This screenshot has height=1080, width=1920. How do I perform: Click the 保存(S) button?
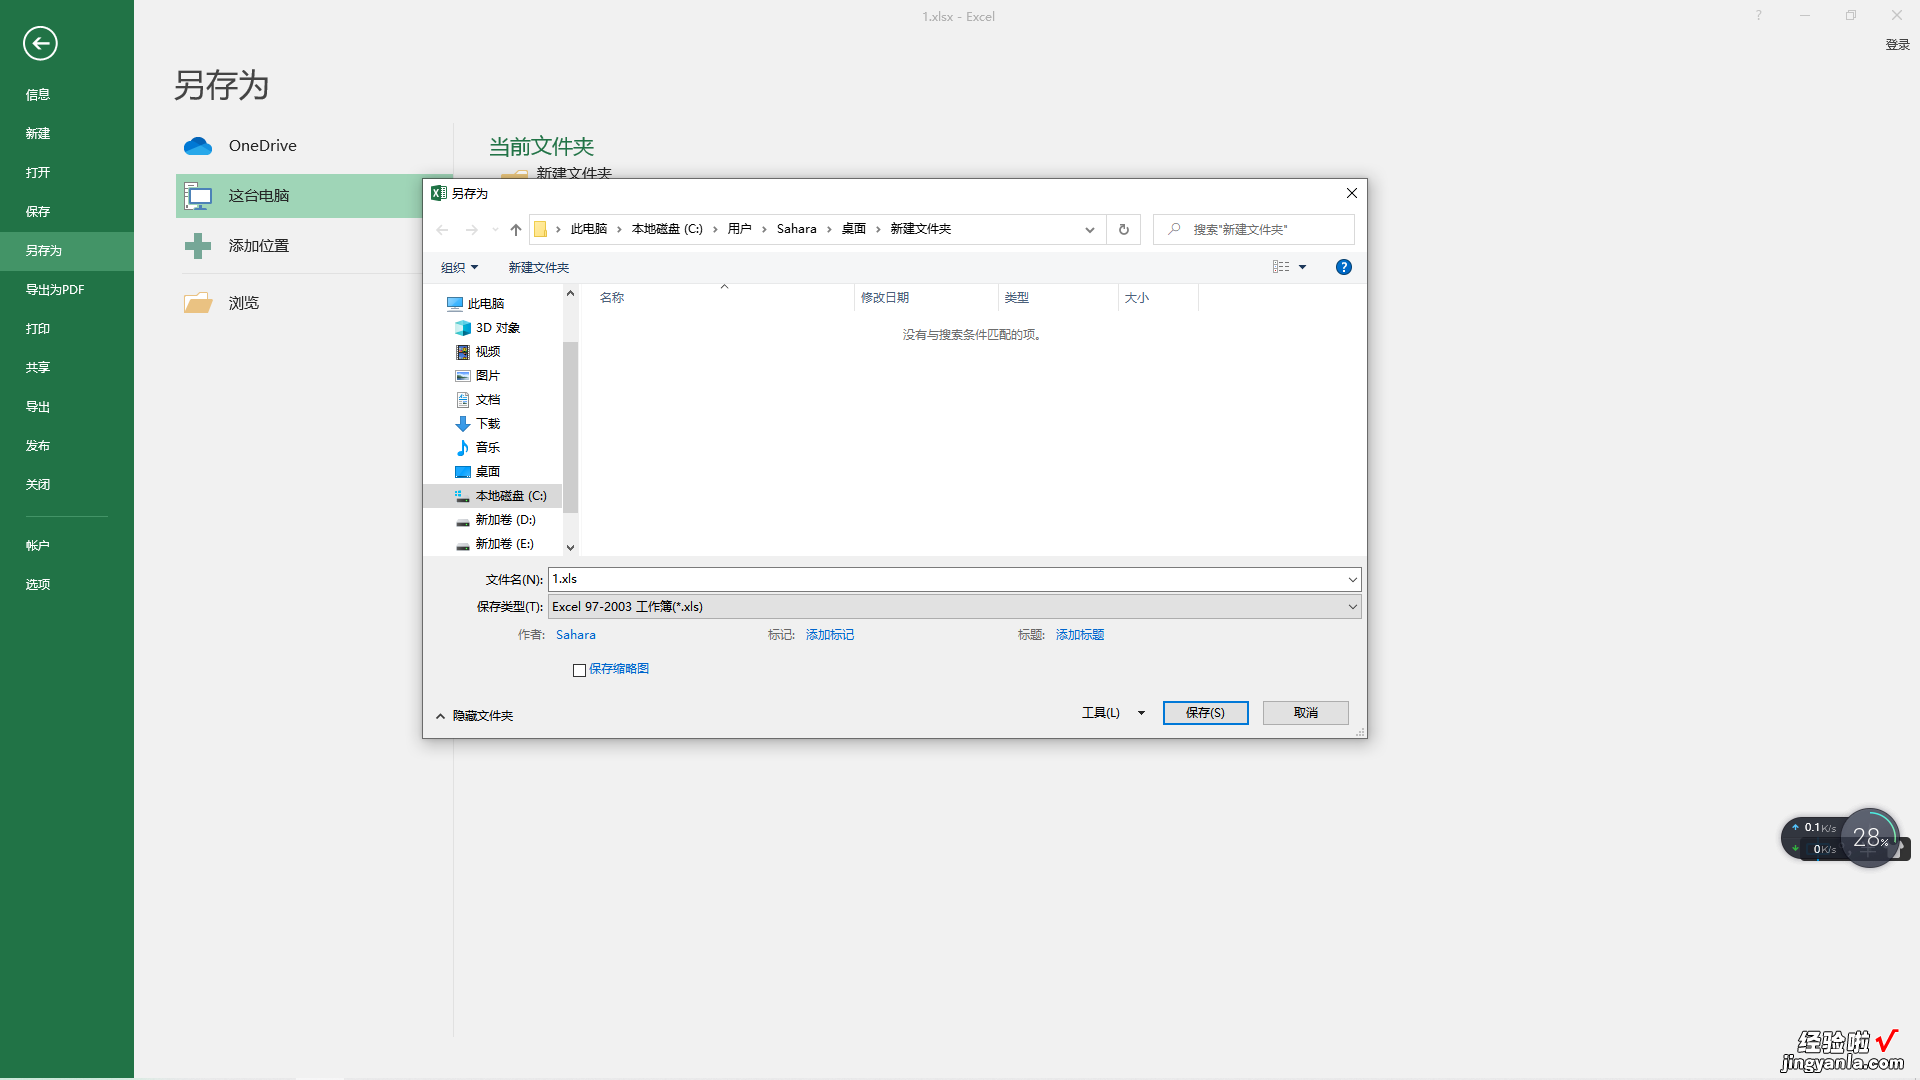tap(1205, 713)
